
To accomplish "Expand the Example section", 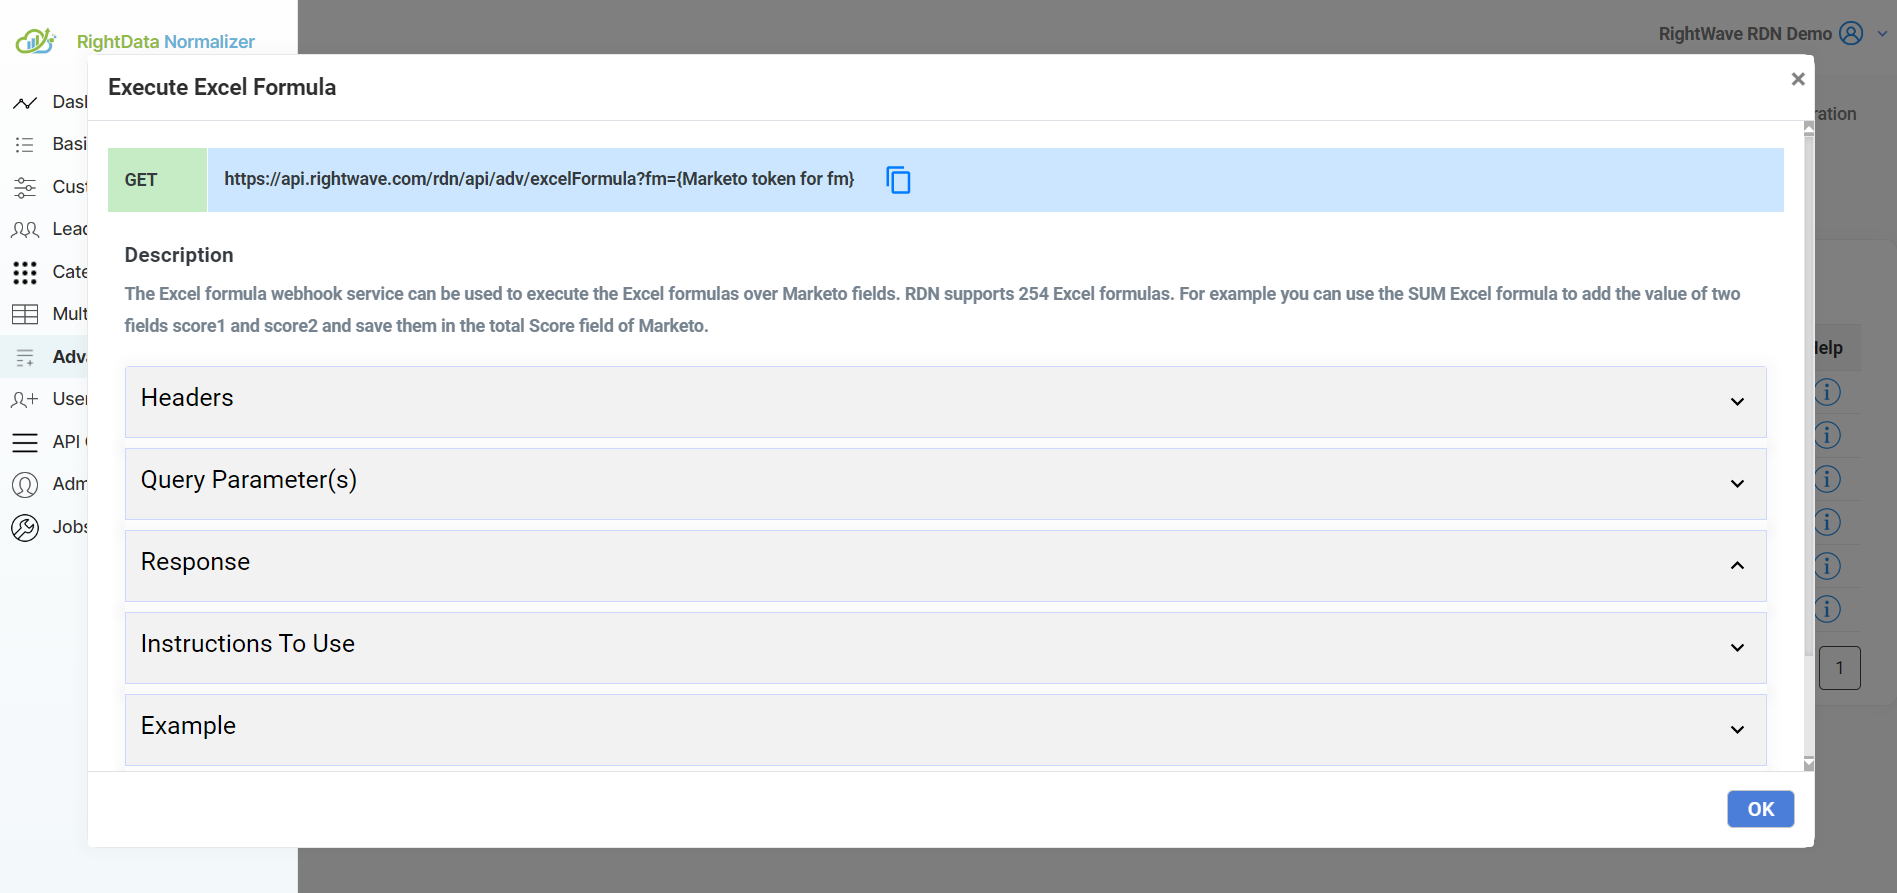I will click(945, 729).
